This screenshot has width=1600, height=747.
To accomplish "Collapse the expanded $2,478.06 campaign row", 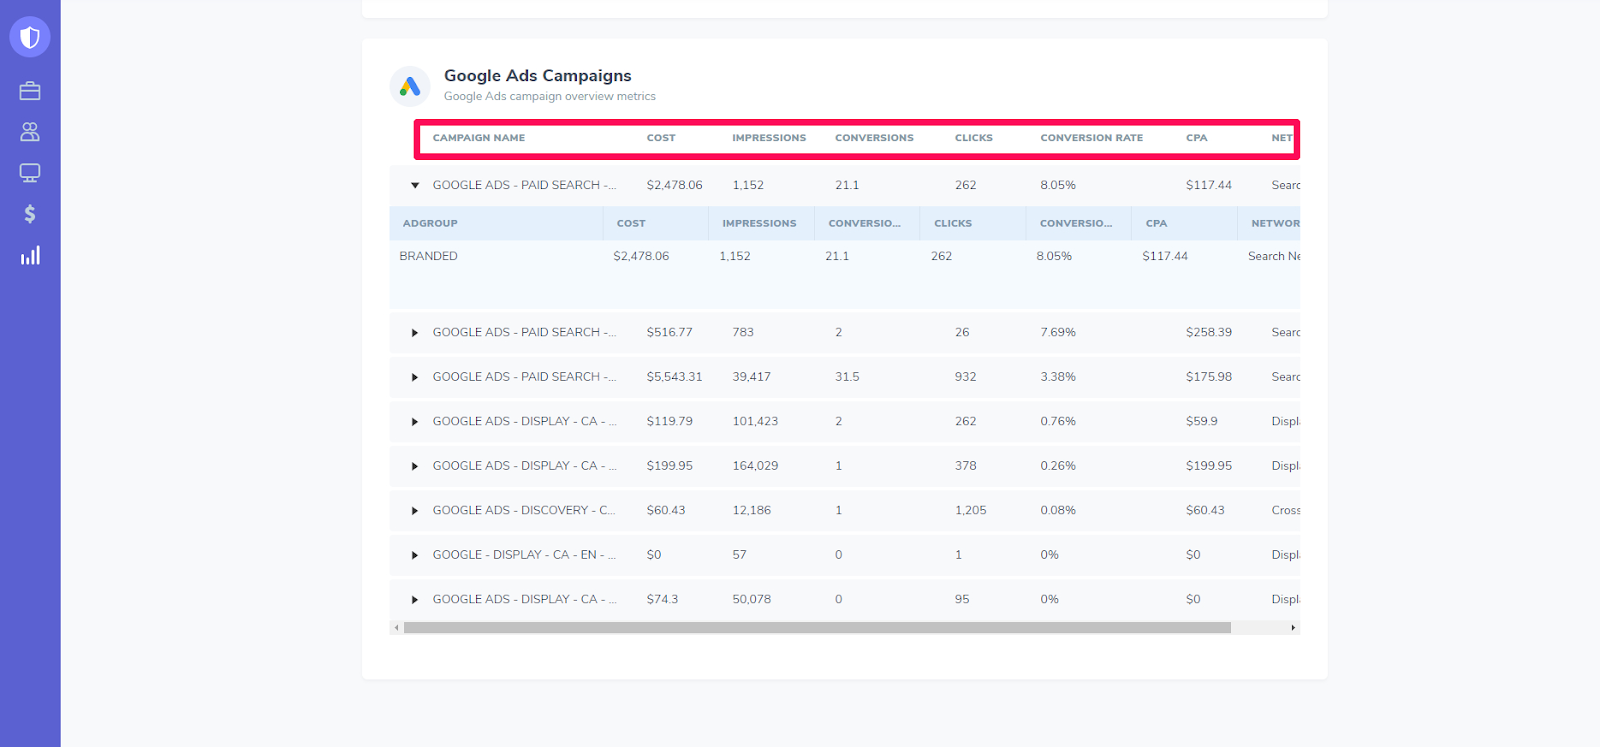I will (415, 186).
